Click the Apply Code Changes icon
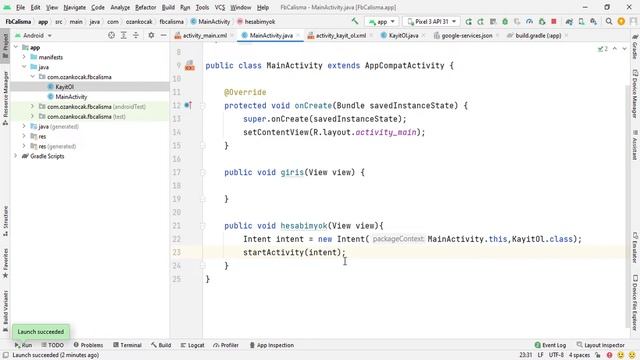The height and width of the screenshot is (360, 640). 493,22
